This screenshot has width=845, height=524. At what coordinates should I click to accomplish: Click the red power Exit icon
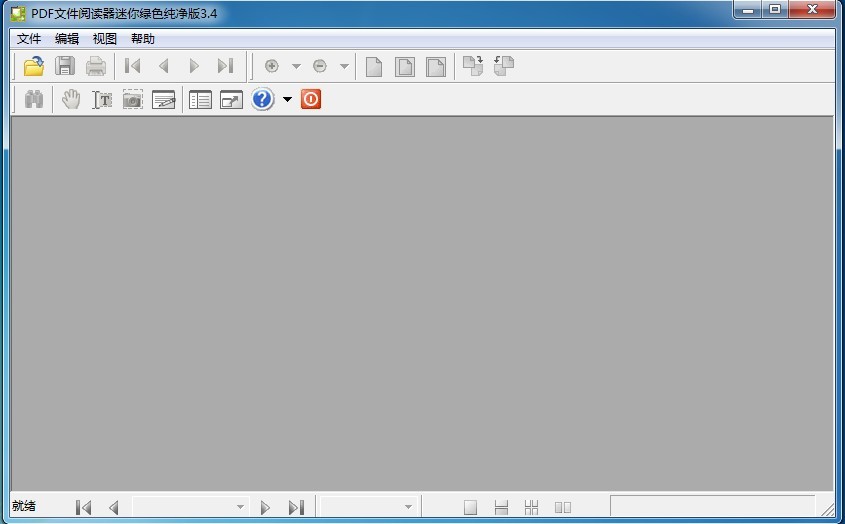pyautogui.click(x=311, y=100)
